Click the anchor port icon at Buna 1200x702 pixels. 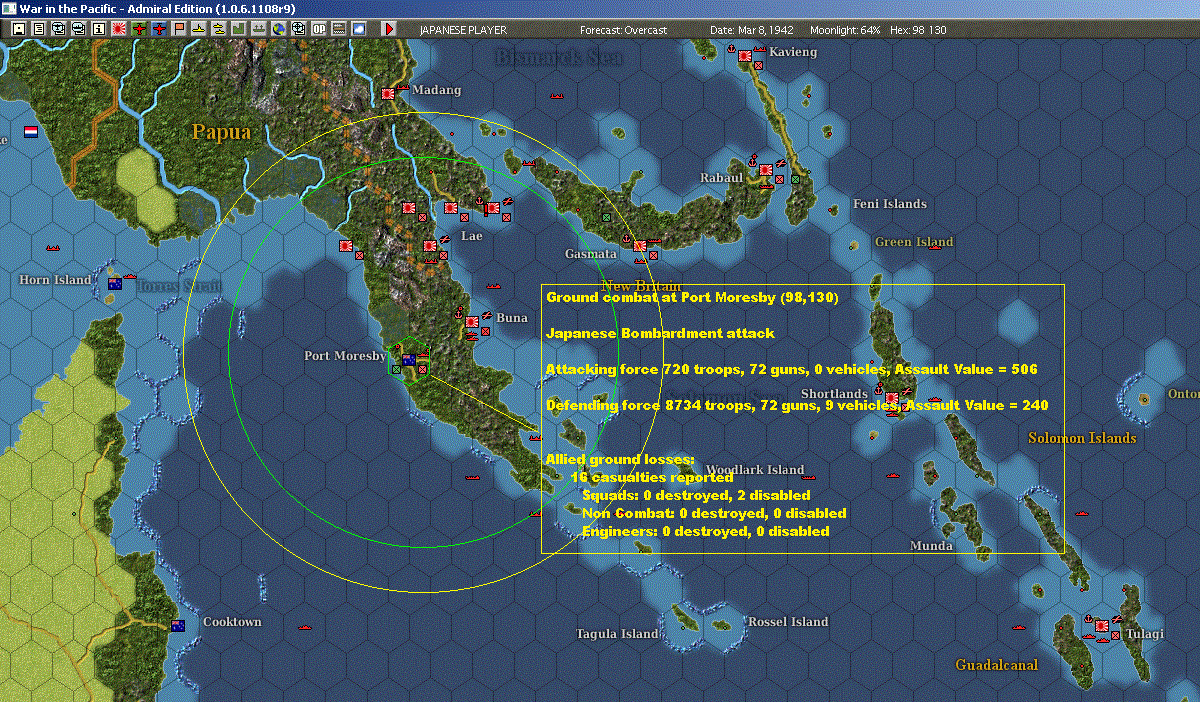tap(457, 314)
